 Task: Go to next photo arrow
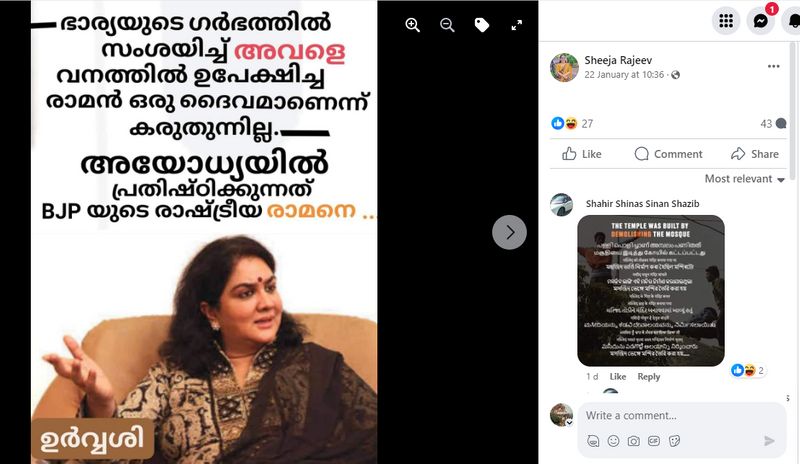(x=509, y=232)
